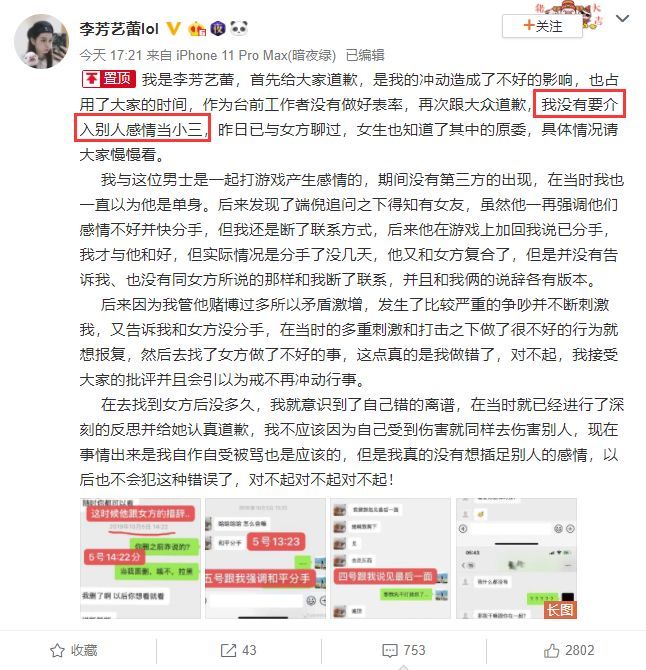Click the purple circular level badge
This screenshot has width=646, height=670.
[218, 29]
